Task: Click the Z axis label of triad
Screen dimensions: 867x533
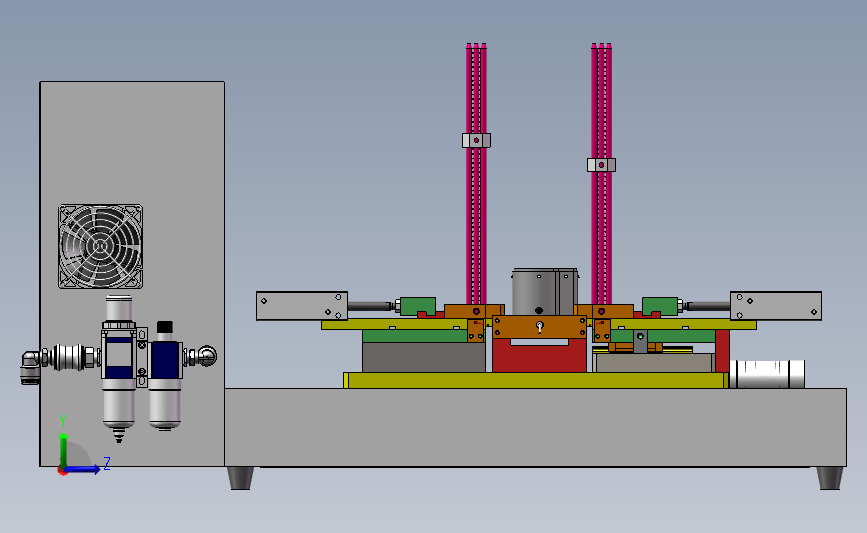Action: (107, 463)
